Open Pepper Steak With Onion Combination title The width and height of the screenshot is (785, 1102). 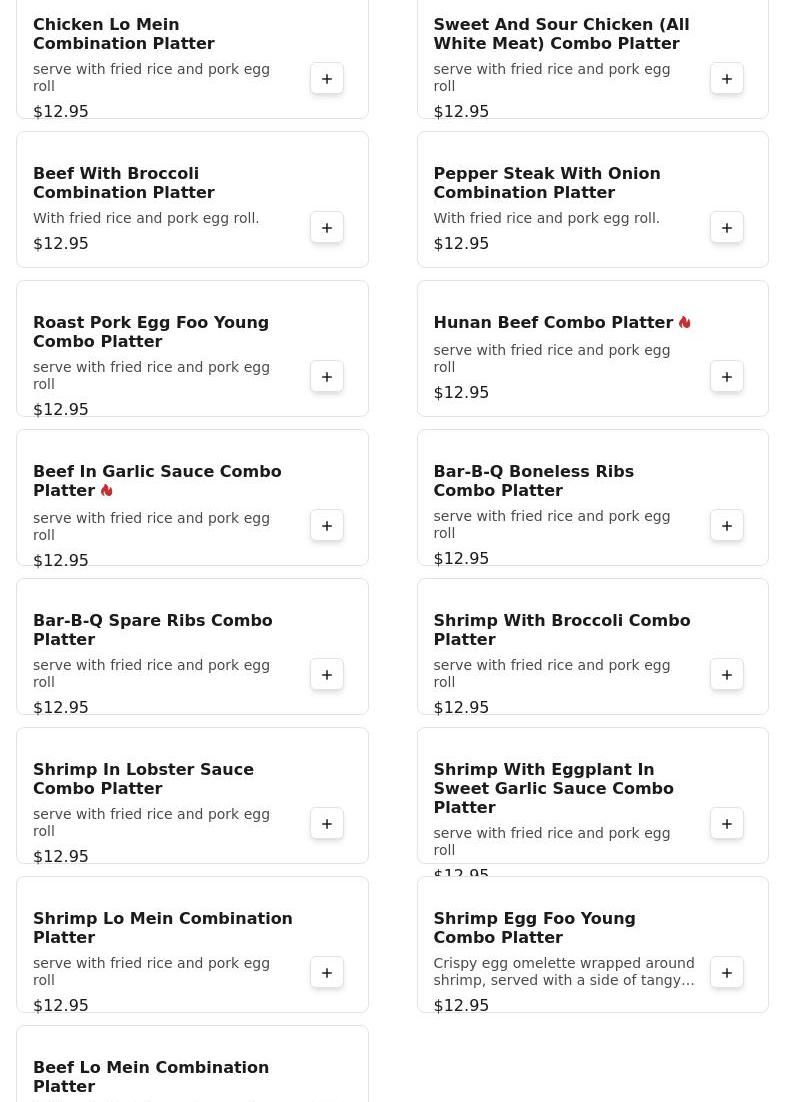(x=546, y=183)
